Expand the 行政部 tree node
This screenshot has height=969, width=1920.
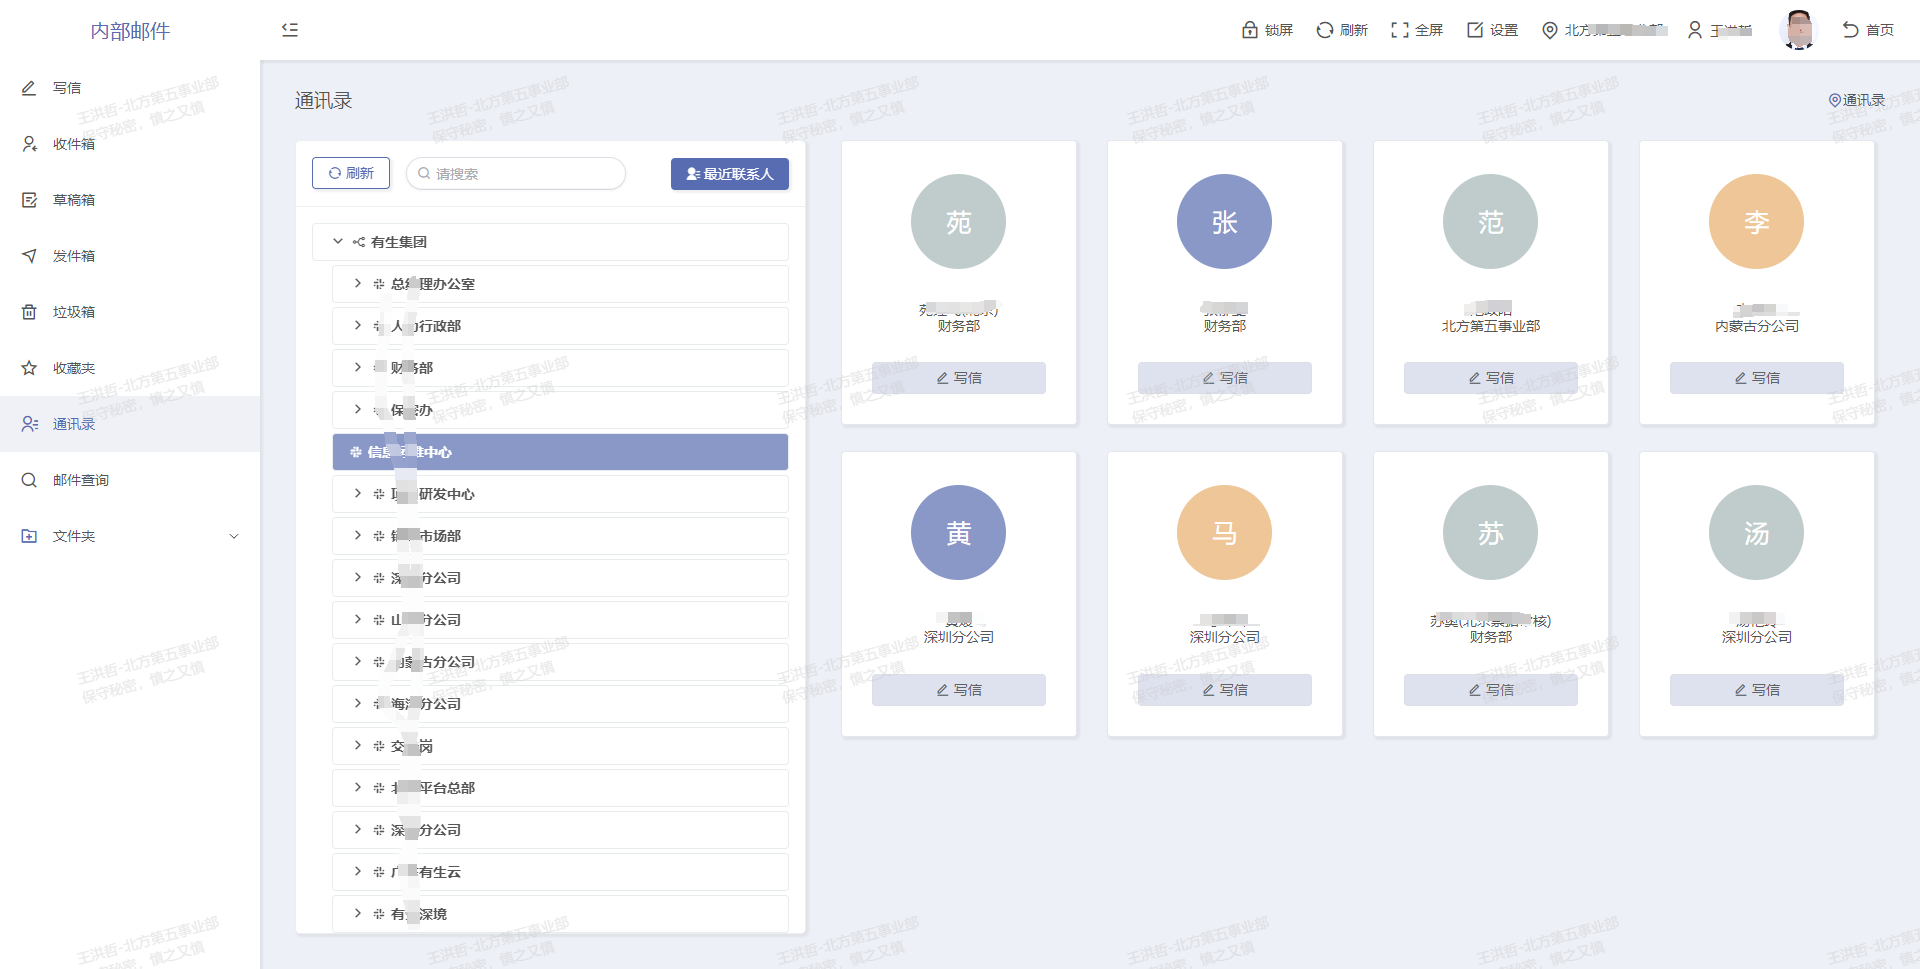tap(357, 326)
